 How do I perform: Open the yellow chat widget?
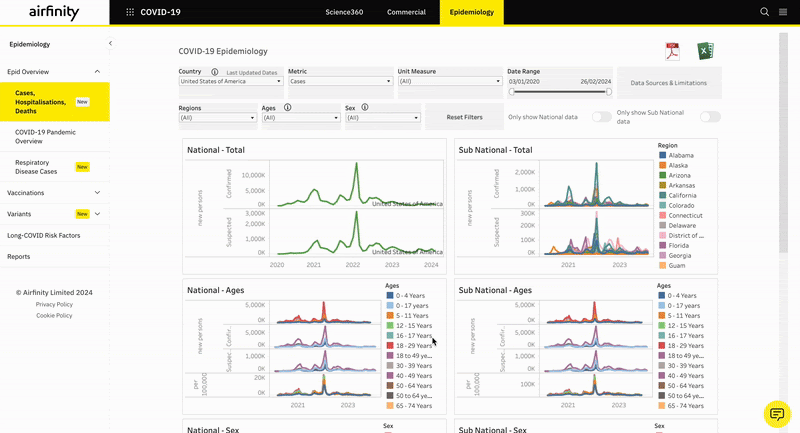pos(776,413)
